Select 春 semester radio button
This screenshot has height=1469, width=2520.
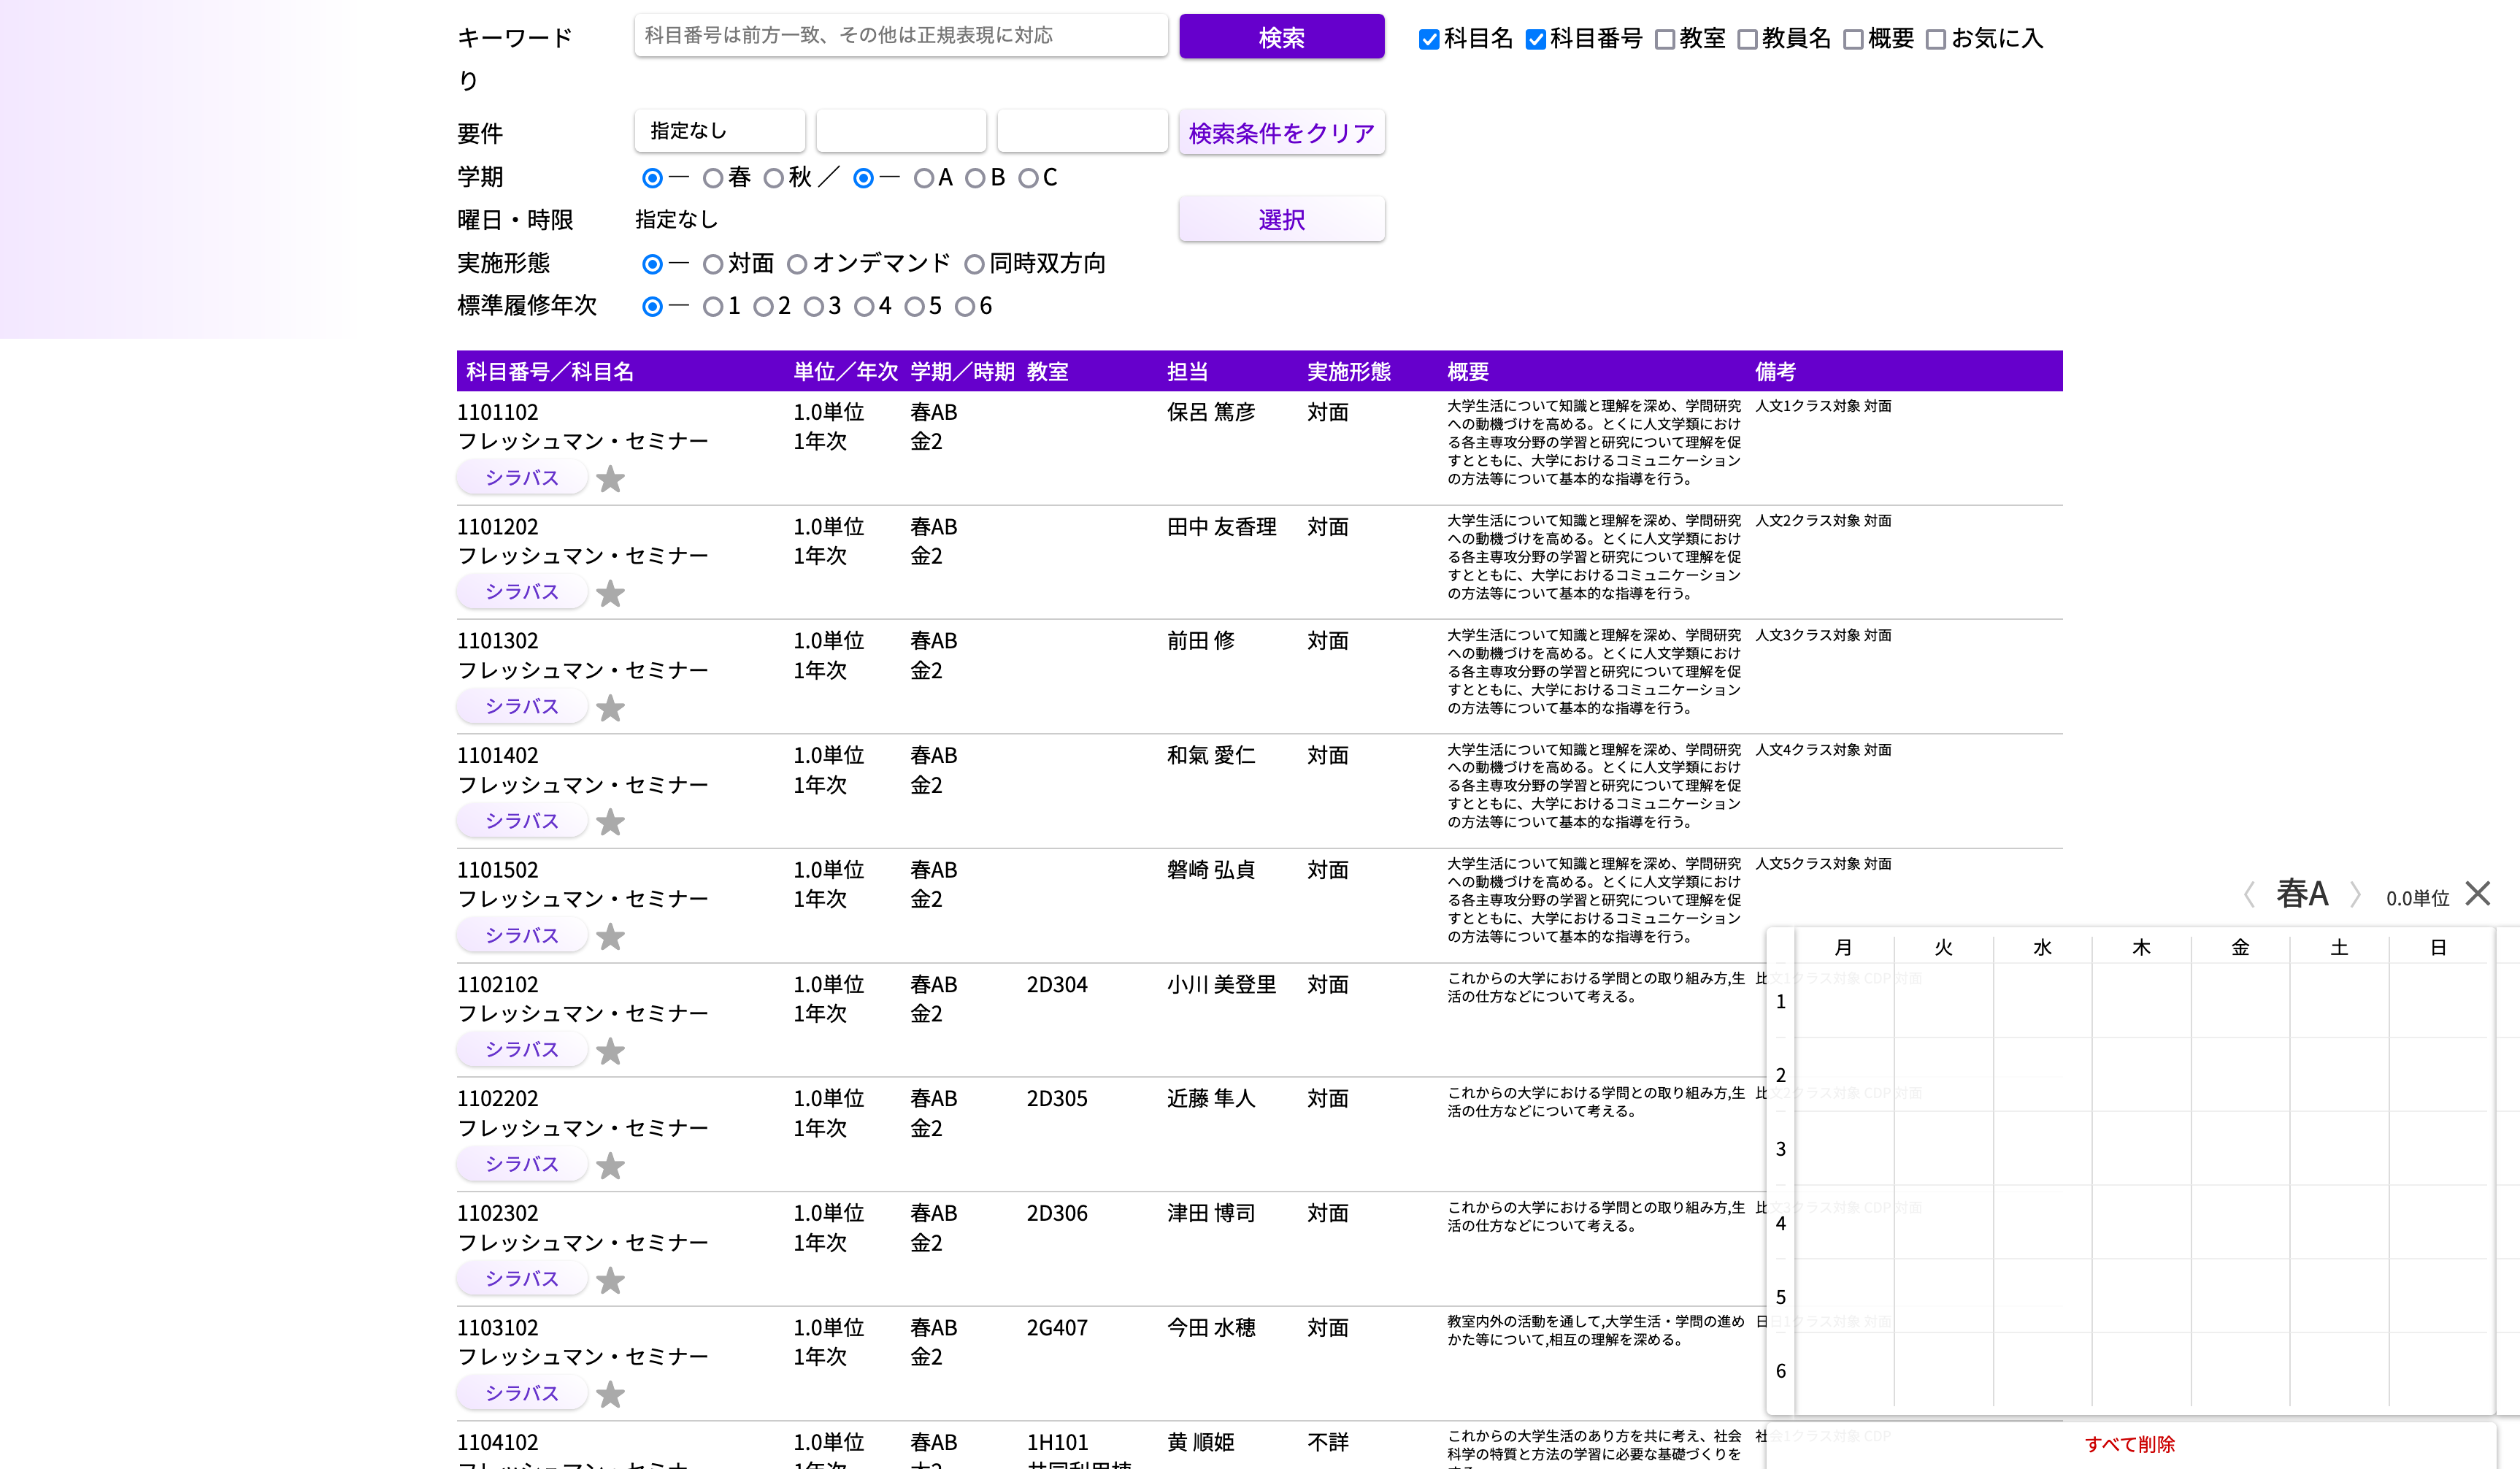tap(713, 178)
